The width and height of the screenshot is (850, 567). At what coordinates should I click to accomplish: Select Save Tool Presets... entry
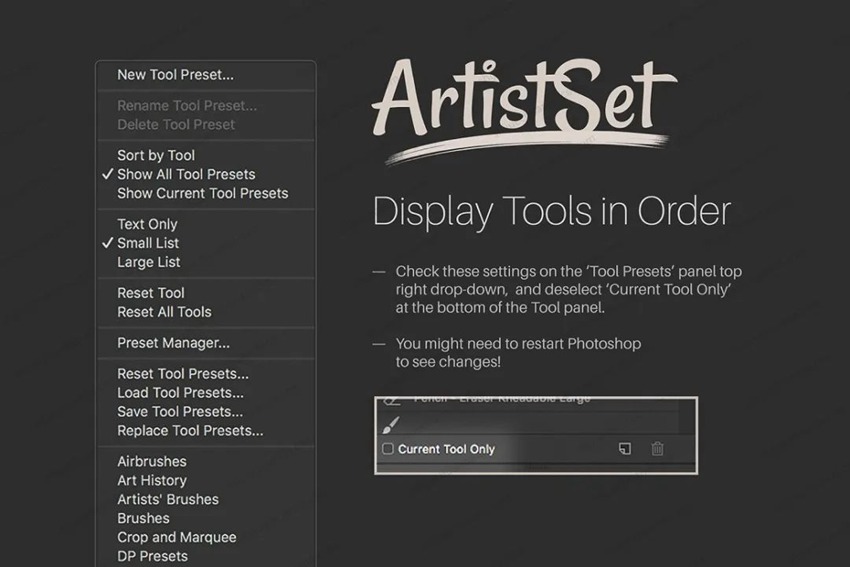[180, 412]
